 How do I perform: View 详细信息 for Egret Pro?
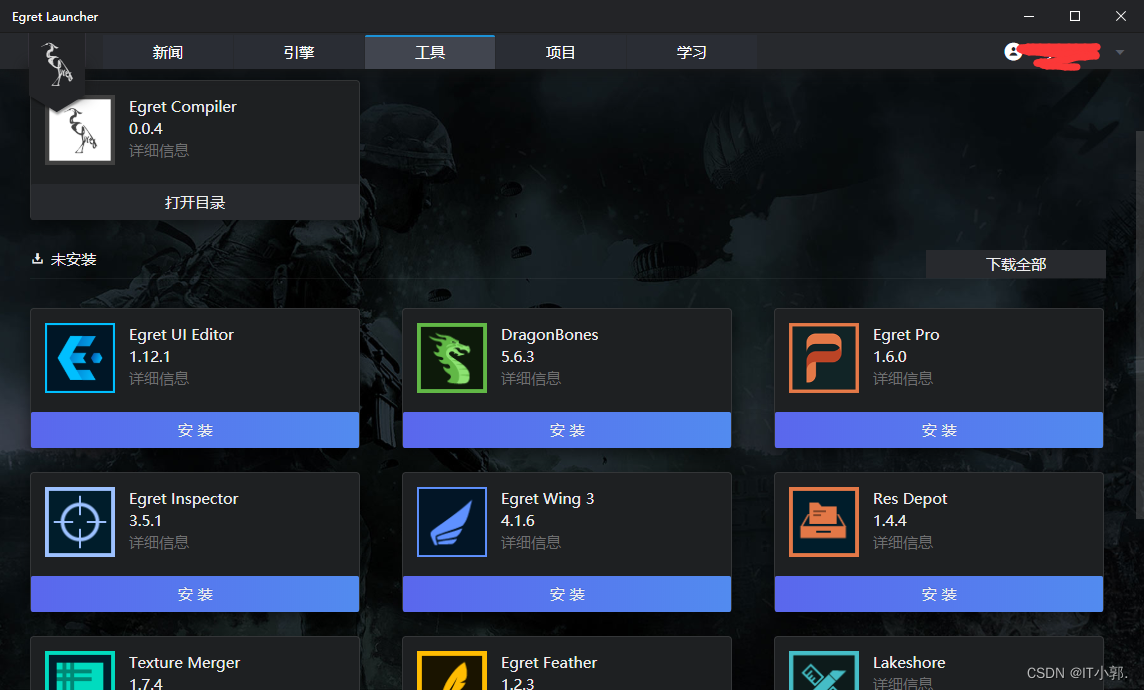point(903,379)
